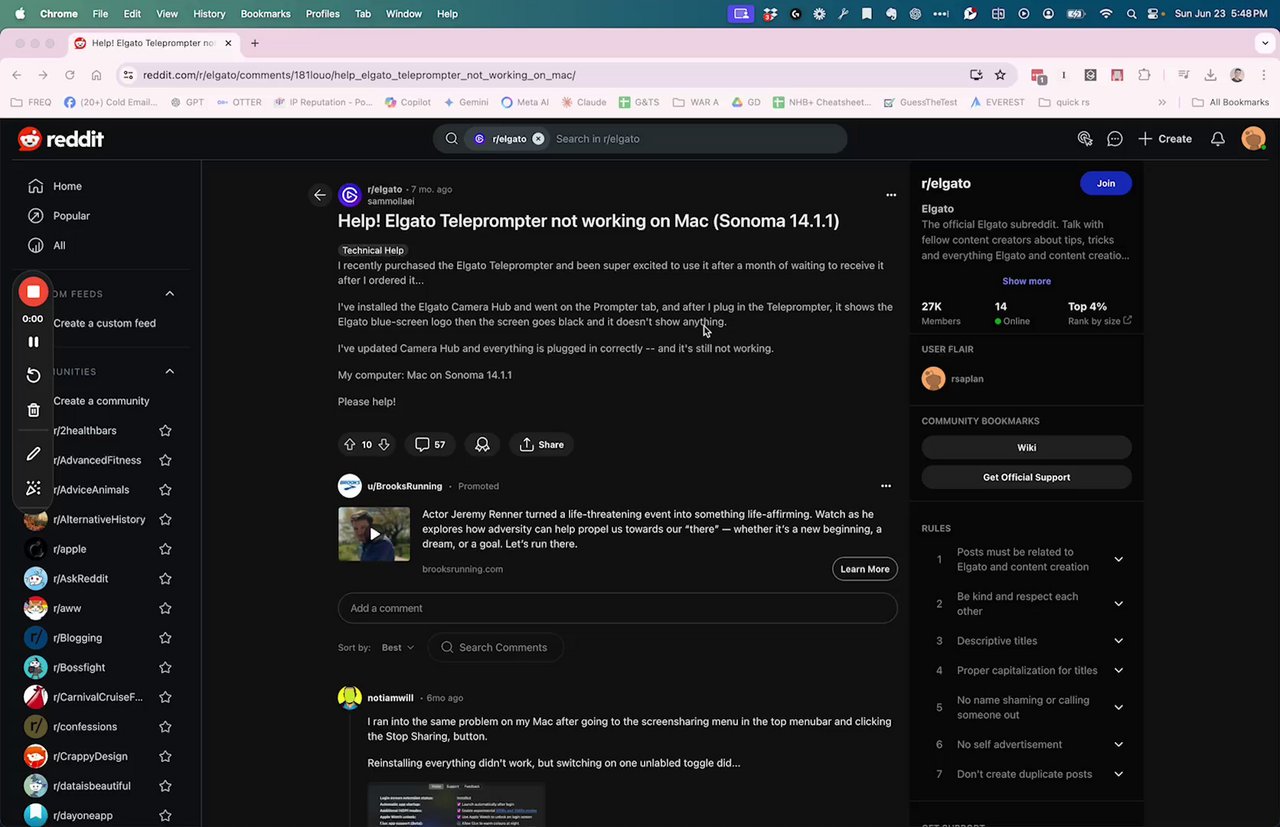Viewport: 1280px width, 827px height.
Task: Expand rule 6 No self advertisement
Action: (1118, 745)
